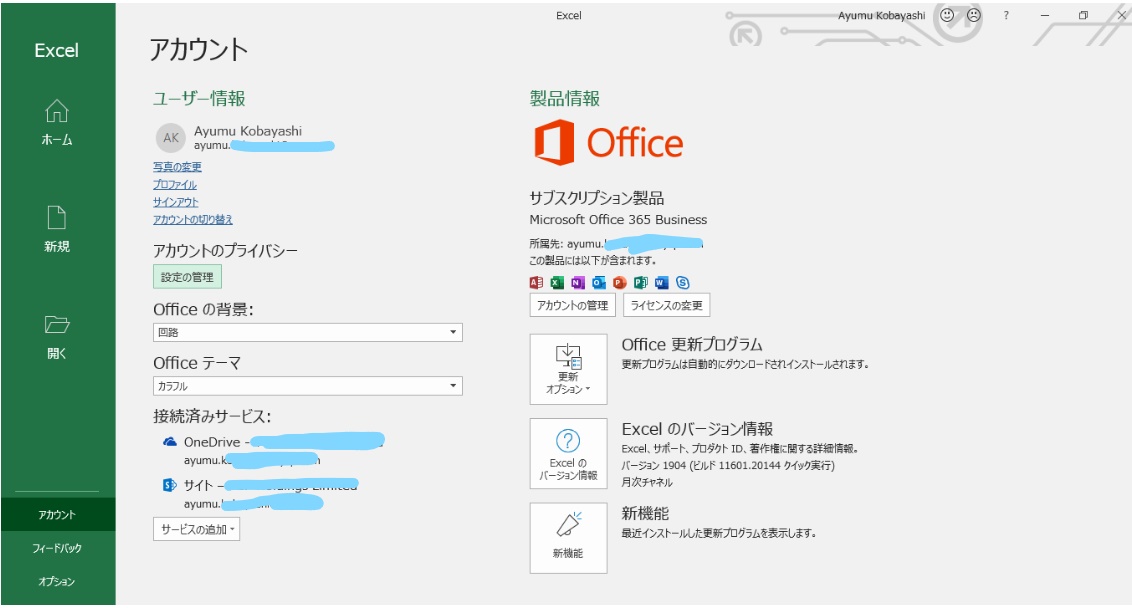The width and height of the screenshot is (1132, 608).
Task: Minimize the Excel window
Action: click(1045, 15)
